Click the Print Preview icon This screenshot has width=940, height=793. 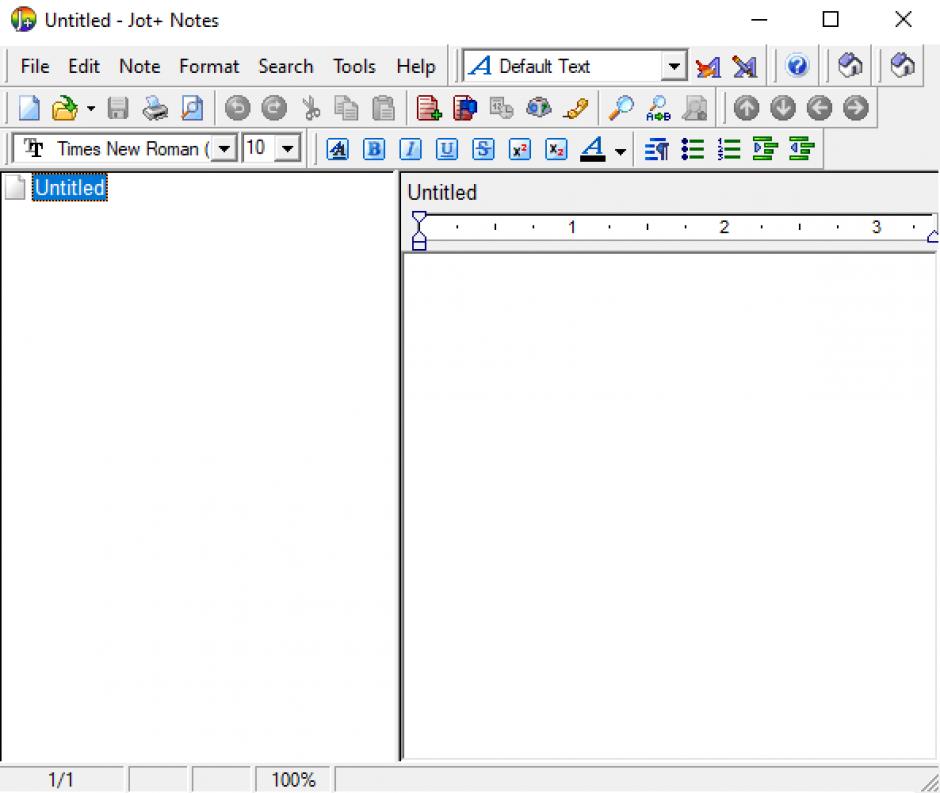[x=191, y=108]
